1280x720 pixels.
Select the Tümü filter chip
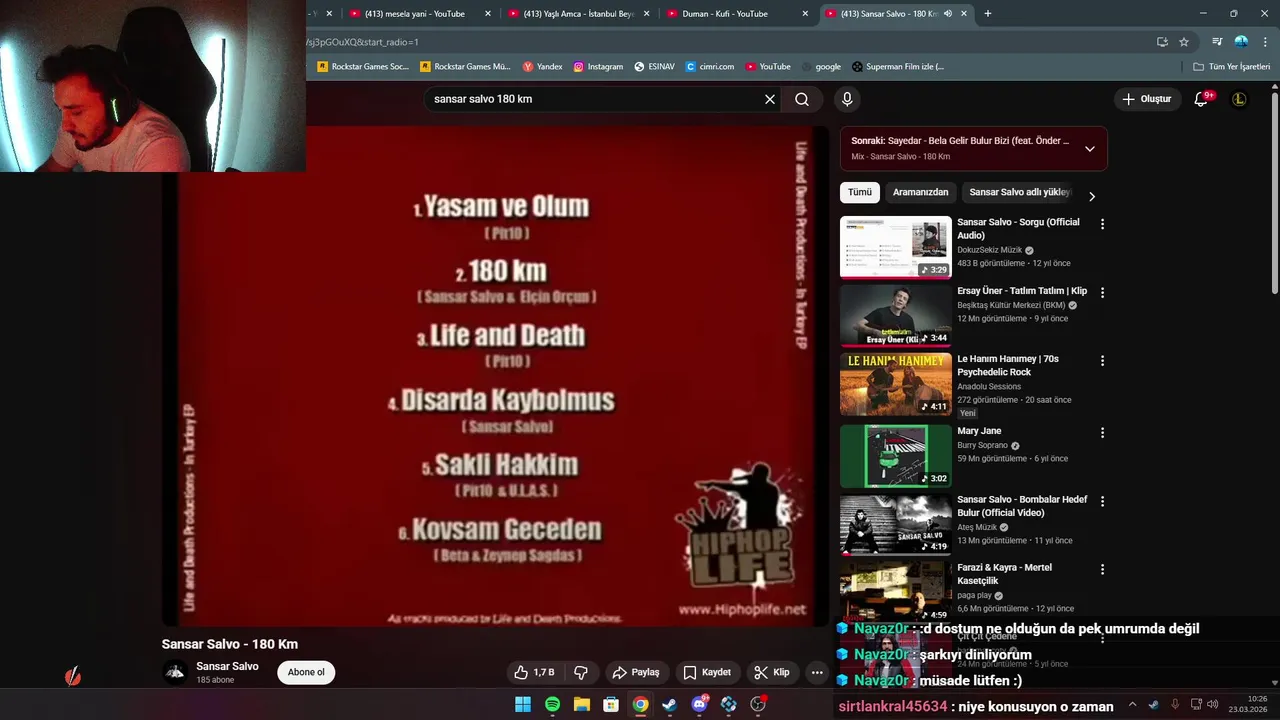click(x=860, y=192)
